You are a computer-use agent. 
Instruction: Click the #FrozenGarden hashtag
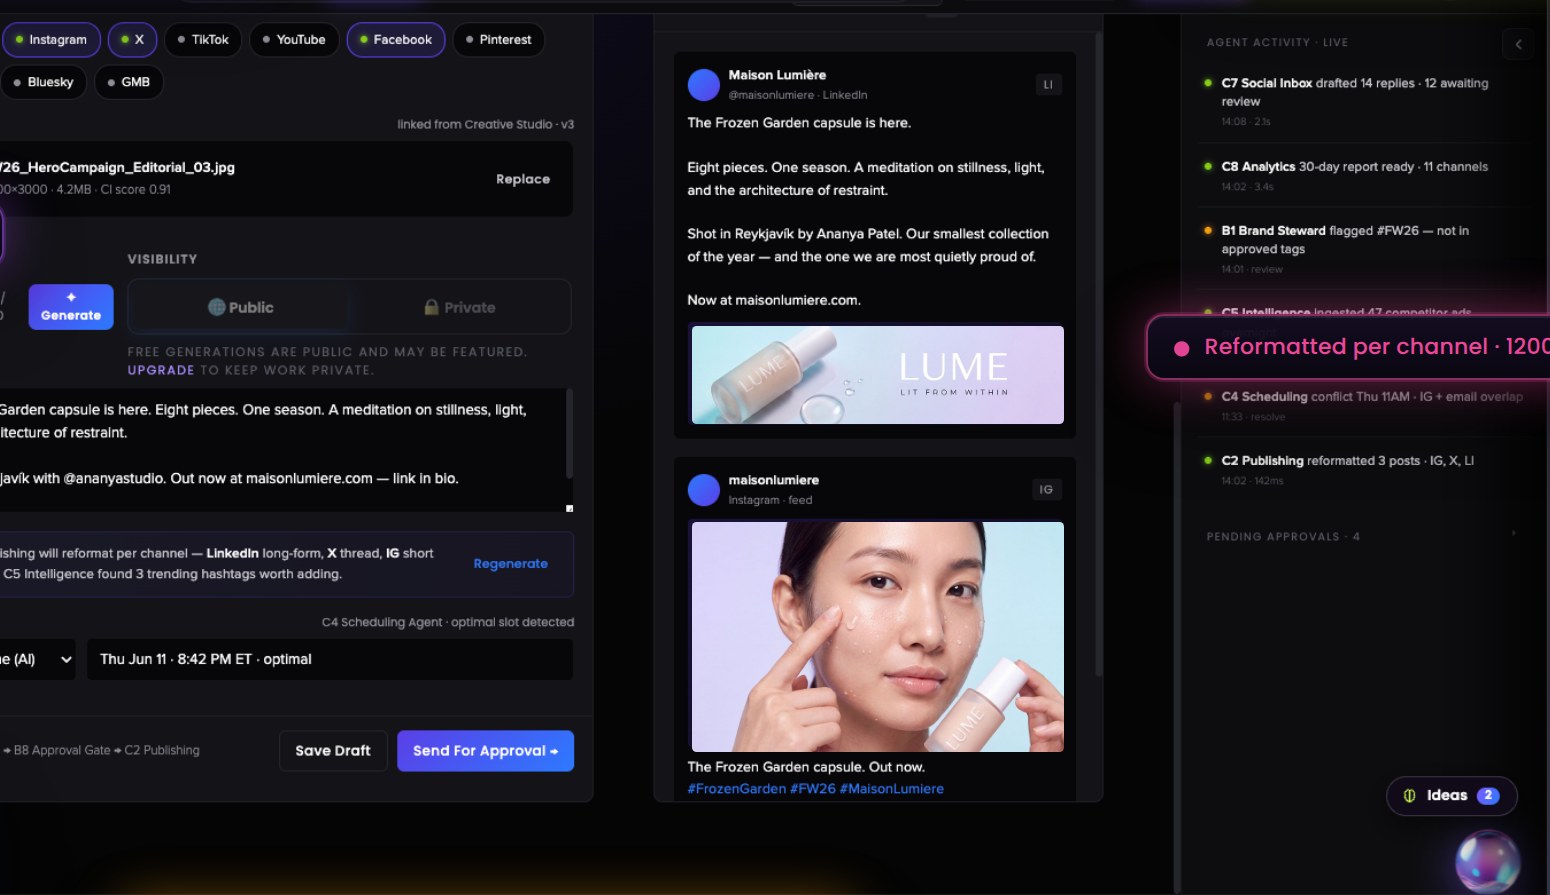point(737,789)
